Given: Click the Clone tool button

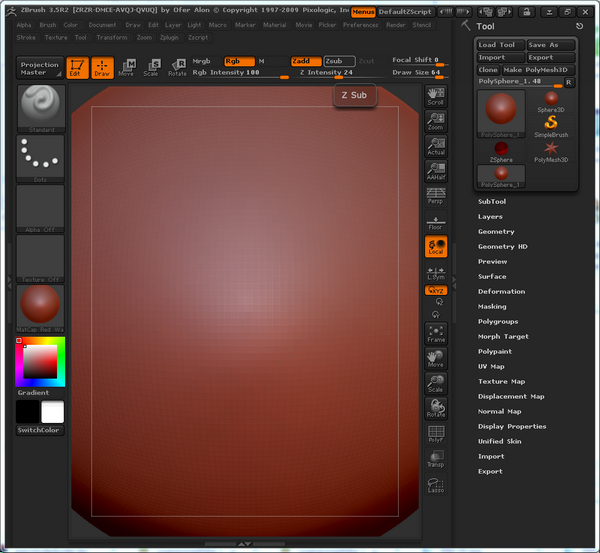Looking at the screenshot, I should point(488,70).
